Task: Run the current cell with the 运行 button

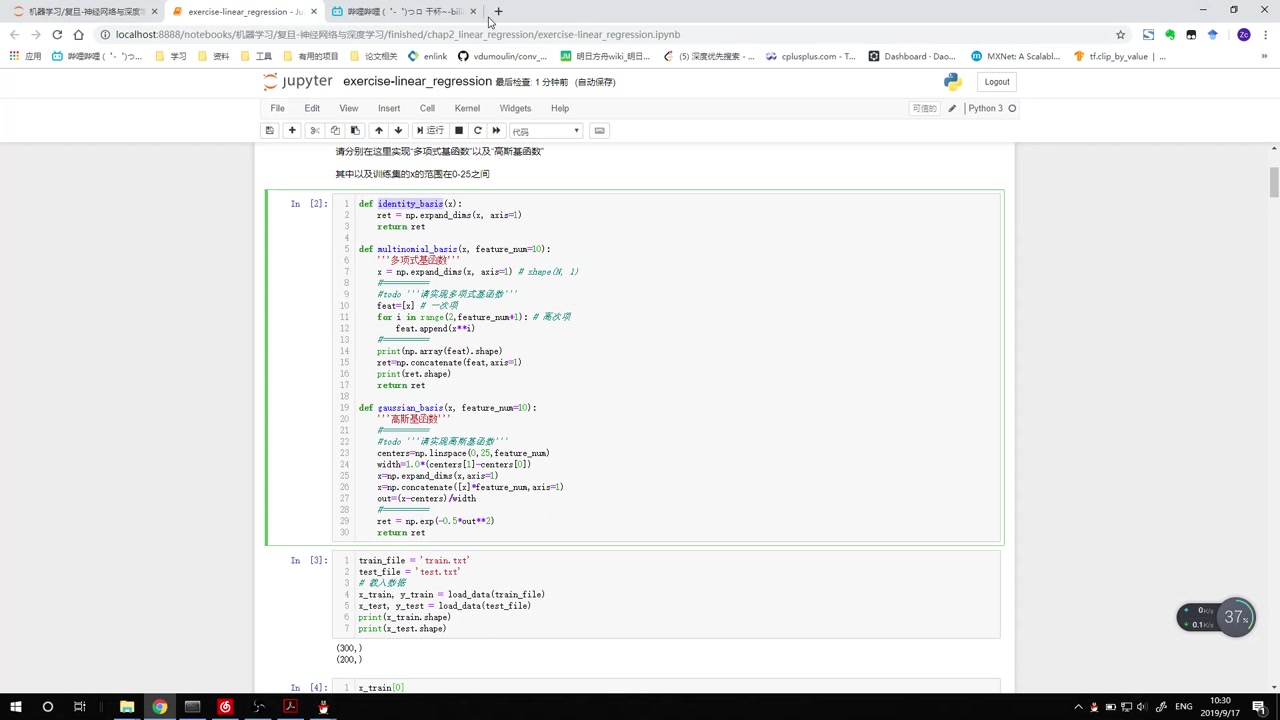Action: (430, 131)
